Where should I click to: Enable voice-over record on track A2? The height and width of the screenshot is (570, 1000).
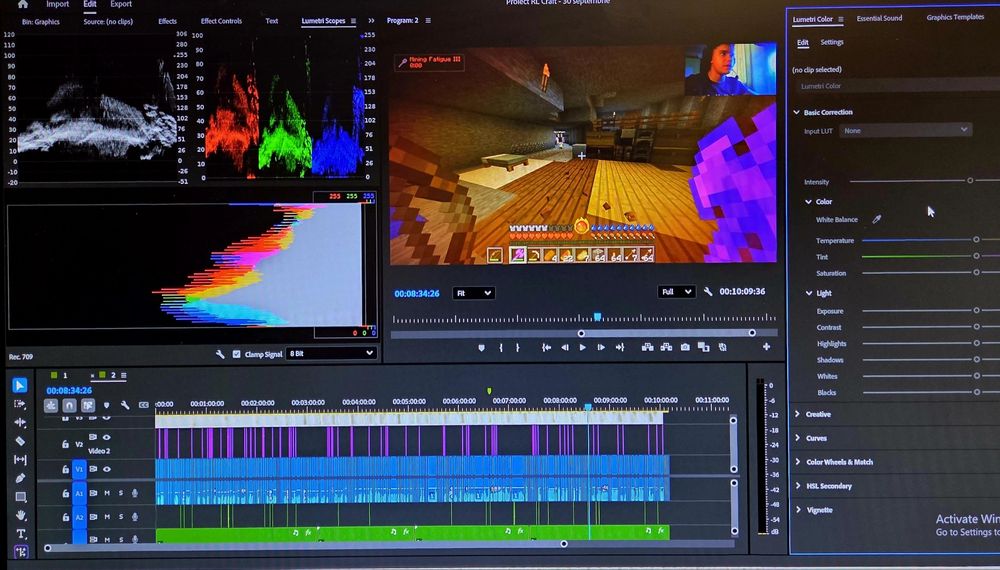click(x=135, y=516)
